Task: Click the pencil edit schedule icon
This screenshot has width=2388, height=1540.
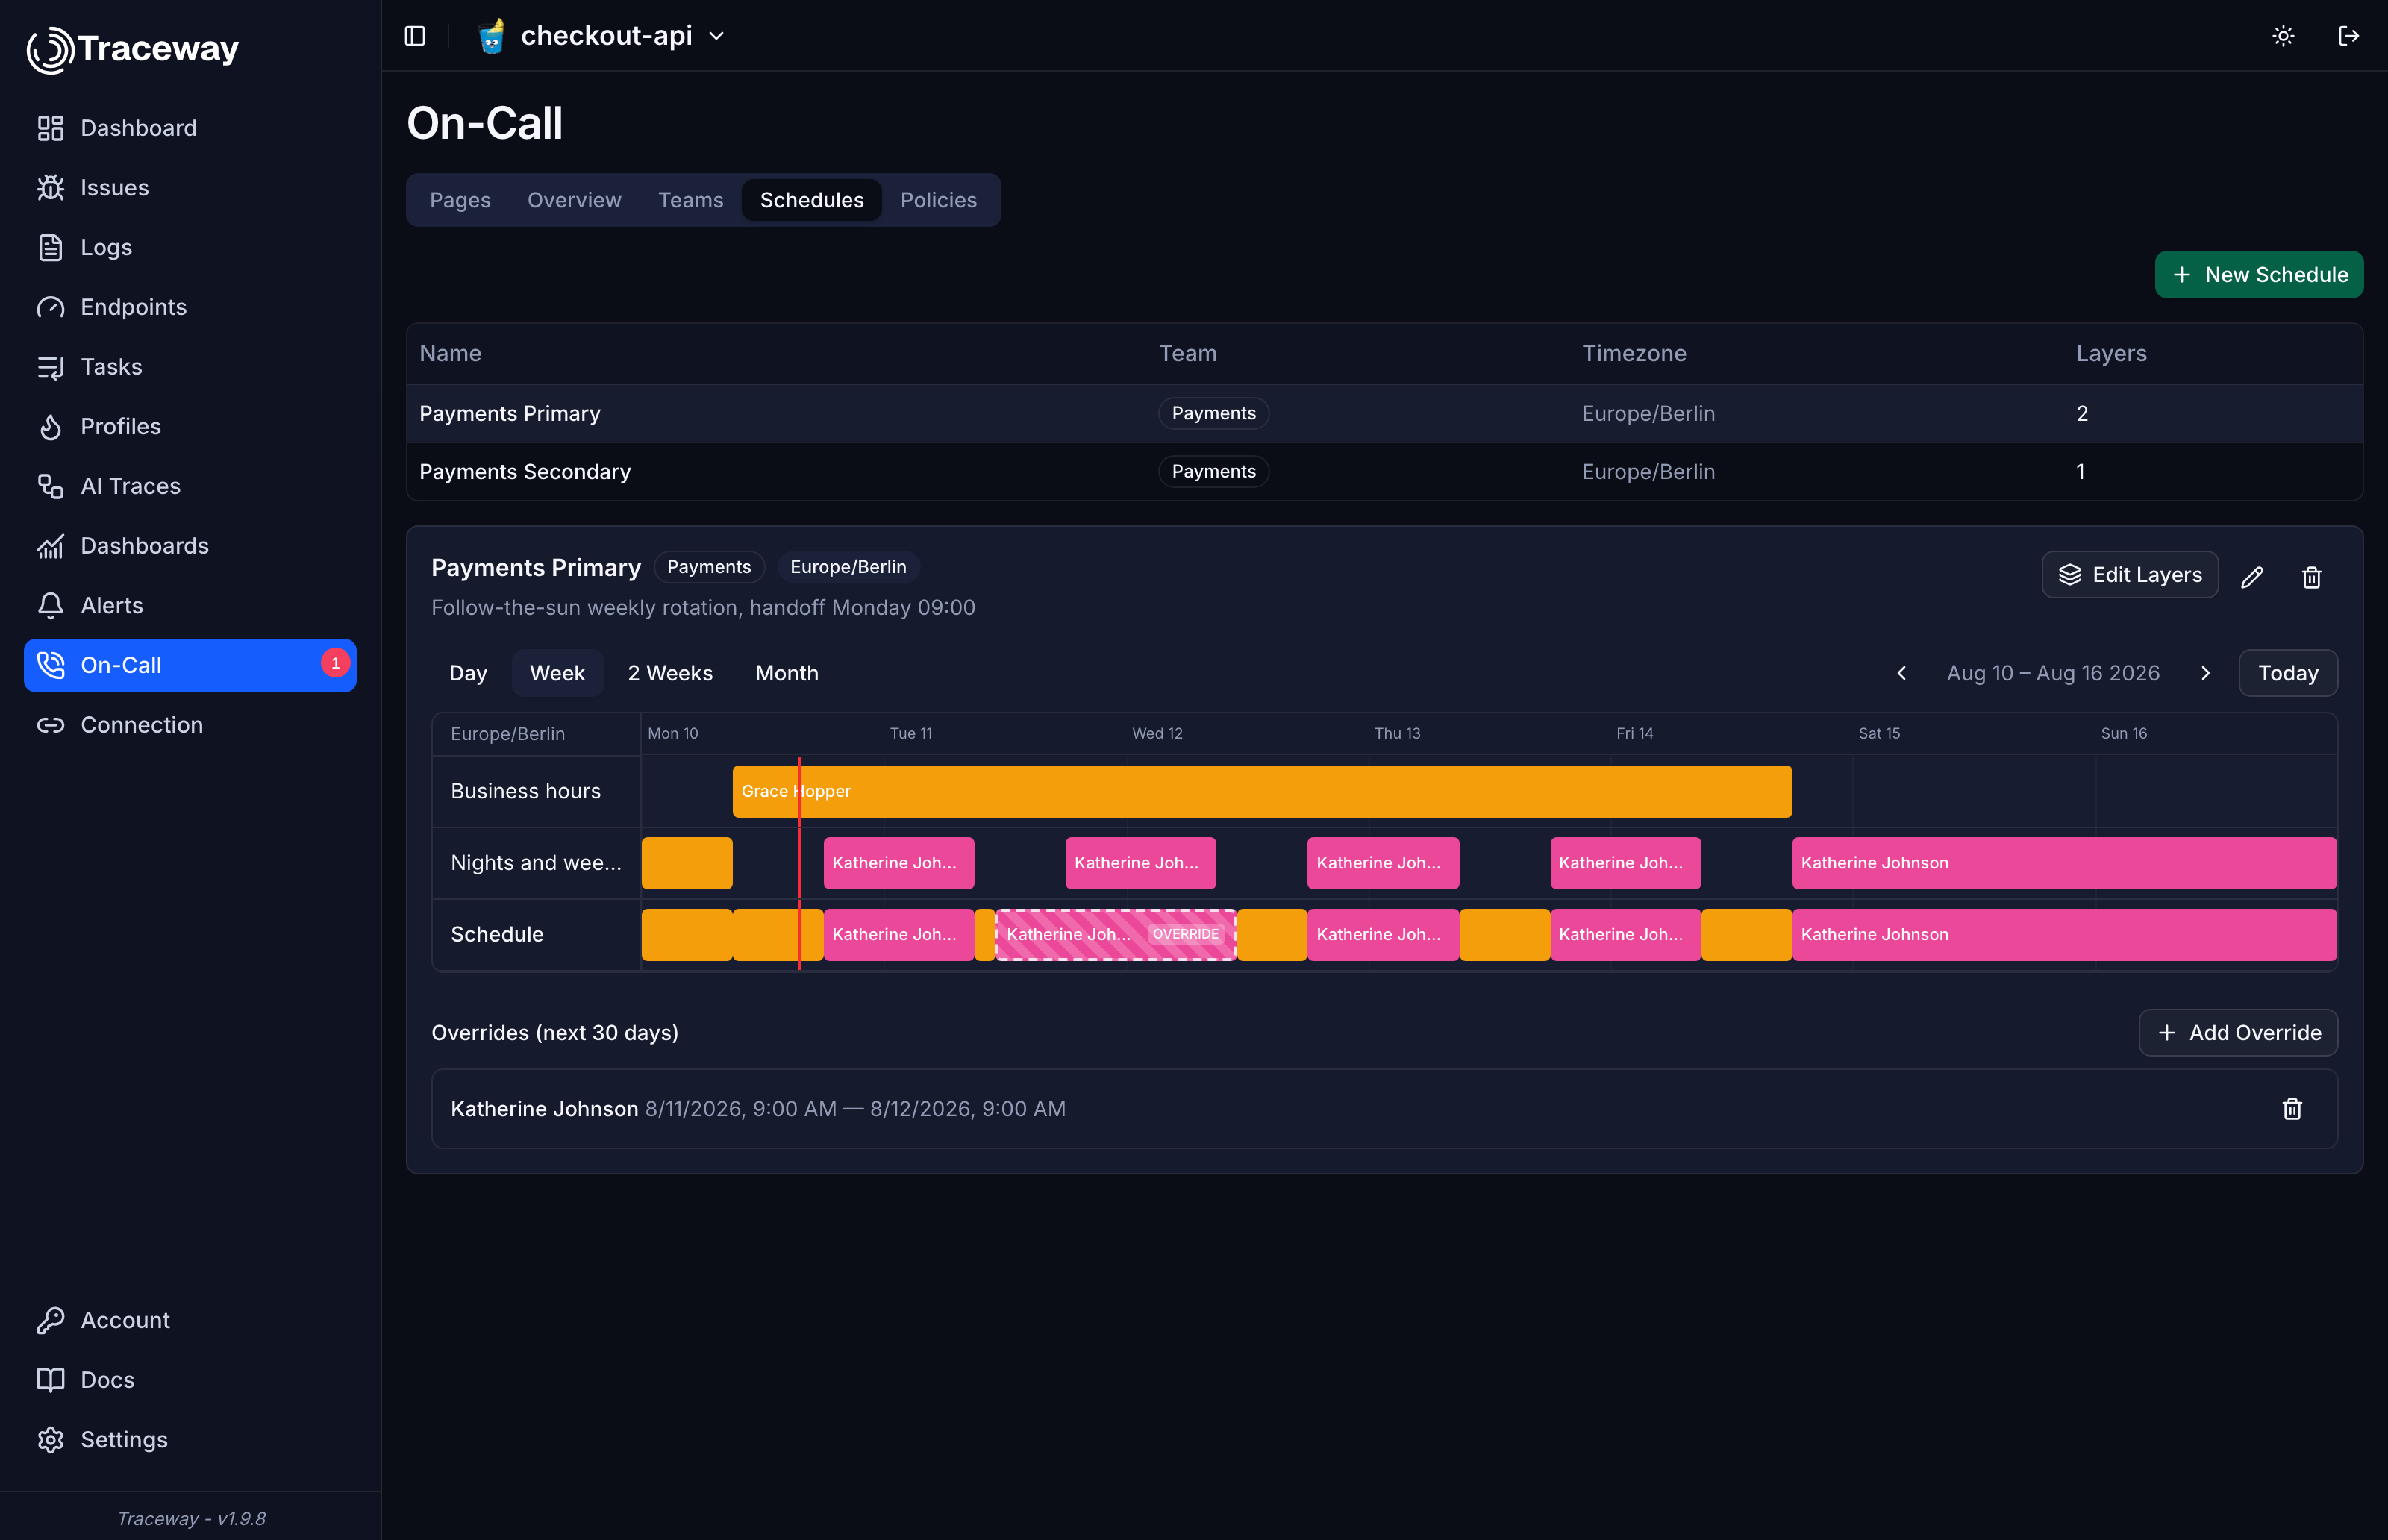Action: [x=2252, y=577]
